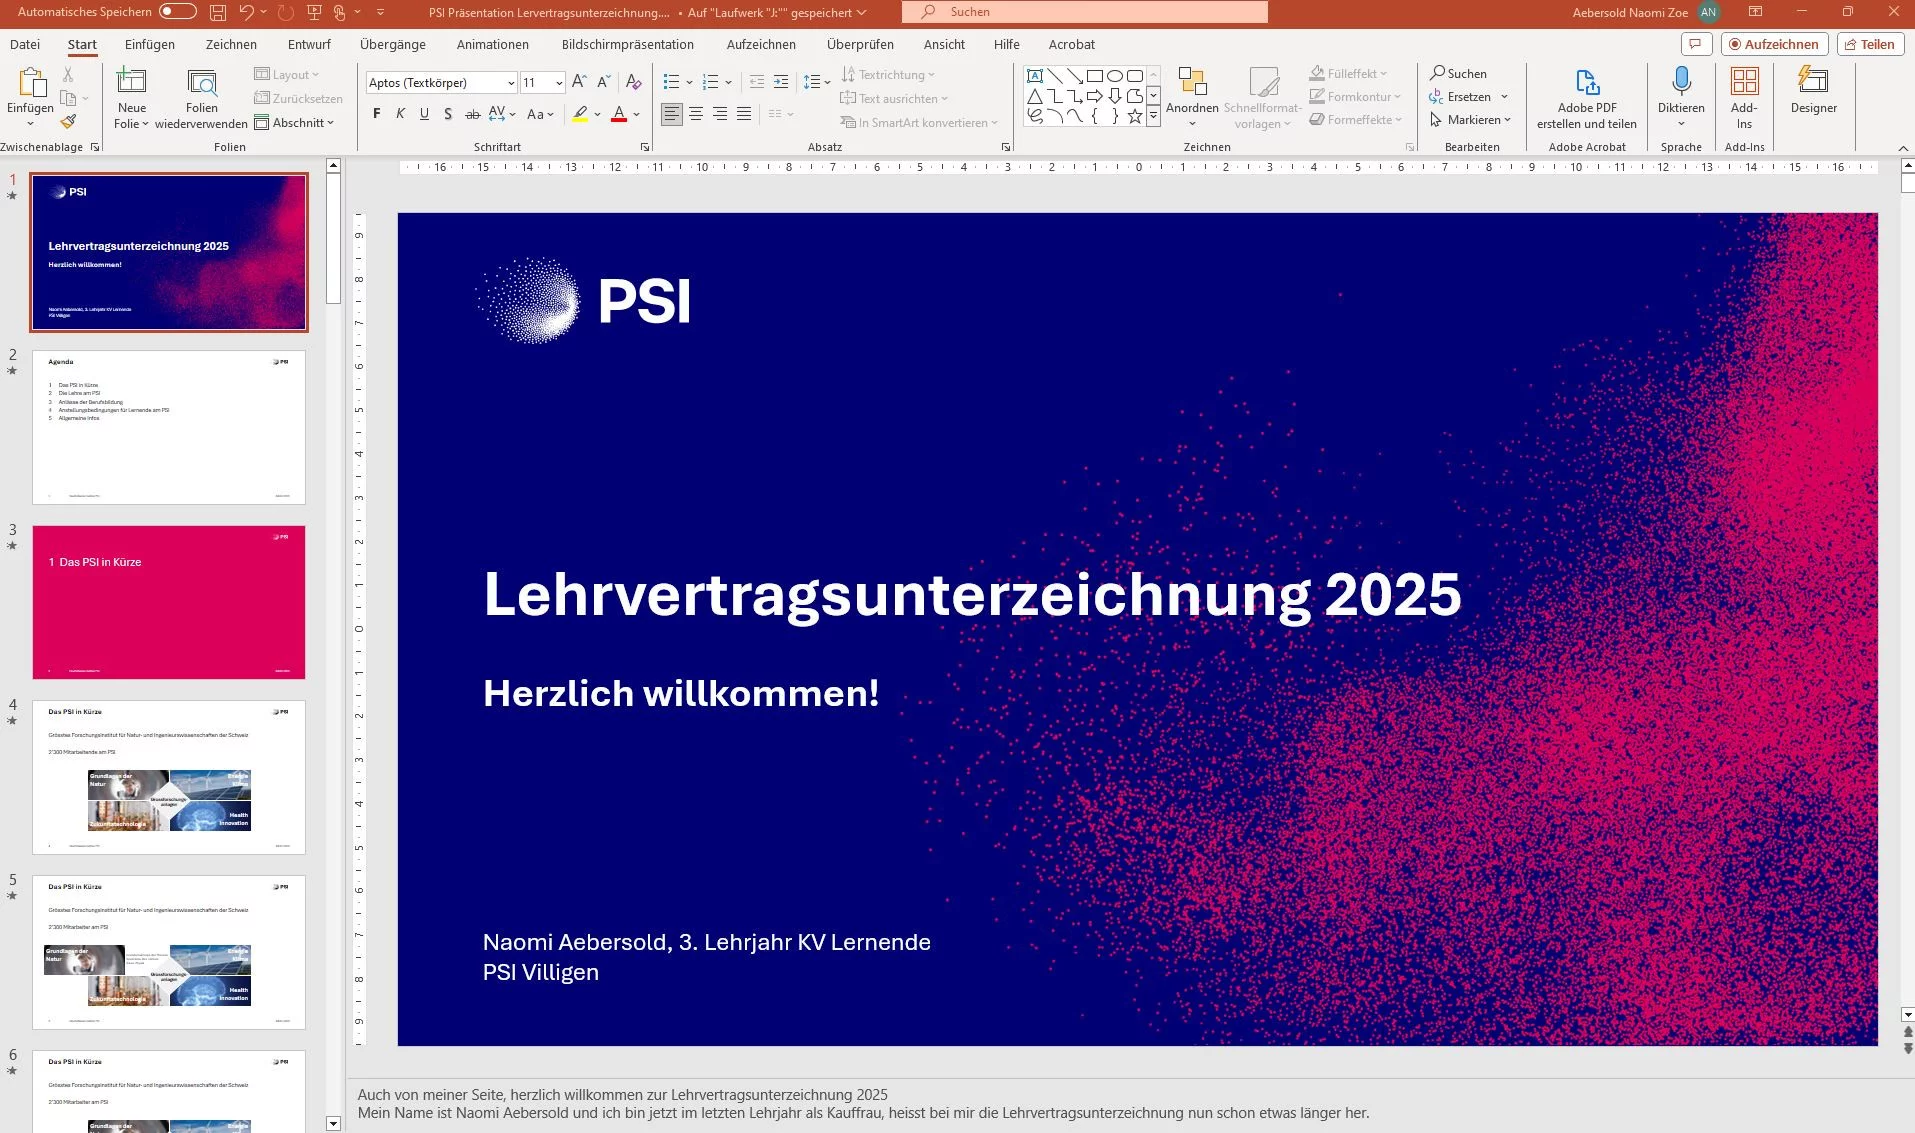Image resolution: width=1915 pixels, height=1133 pixels.
Task: Toggle underline formatting
Action: pyautogui.click(x=424, y=113)
